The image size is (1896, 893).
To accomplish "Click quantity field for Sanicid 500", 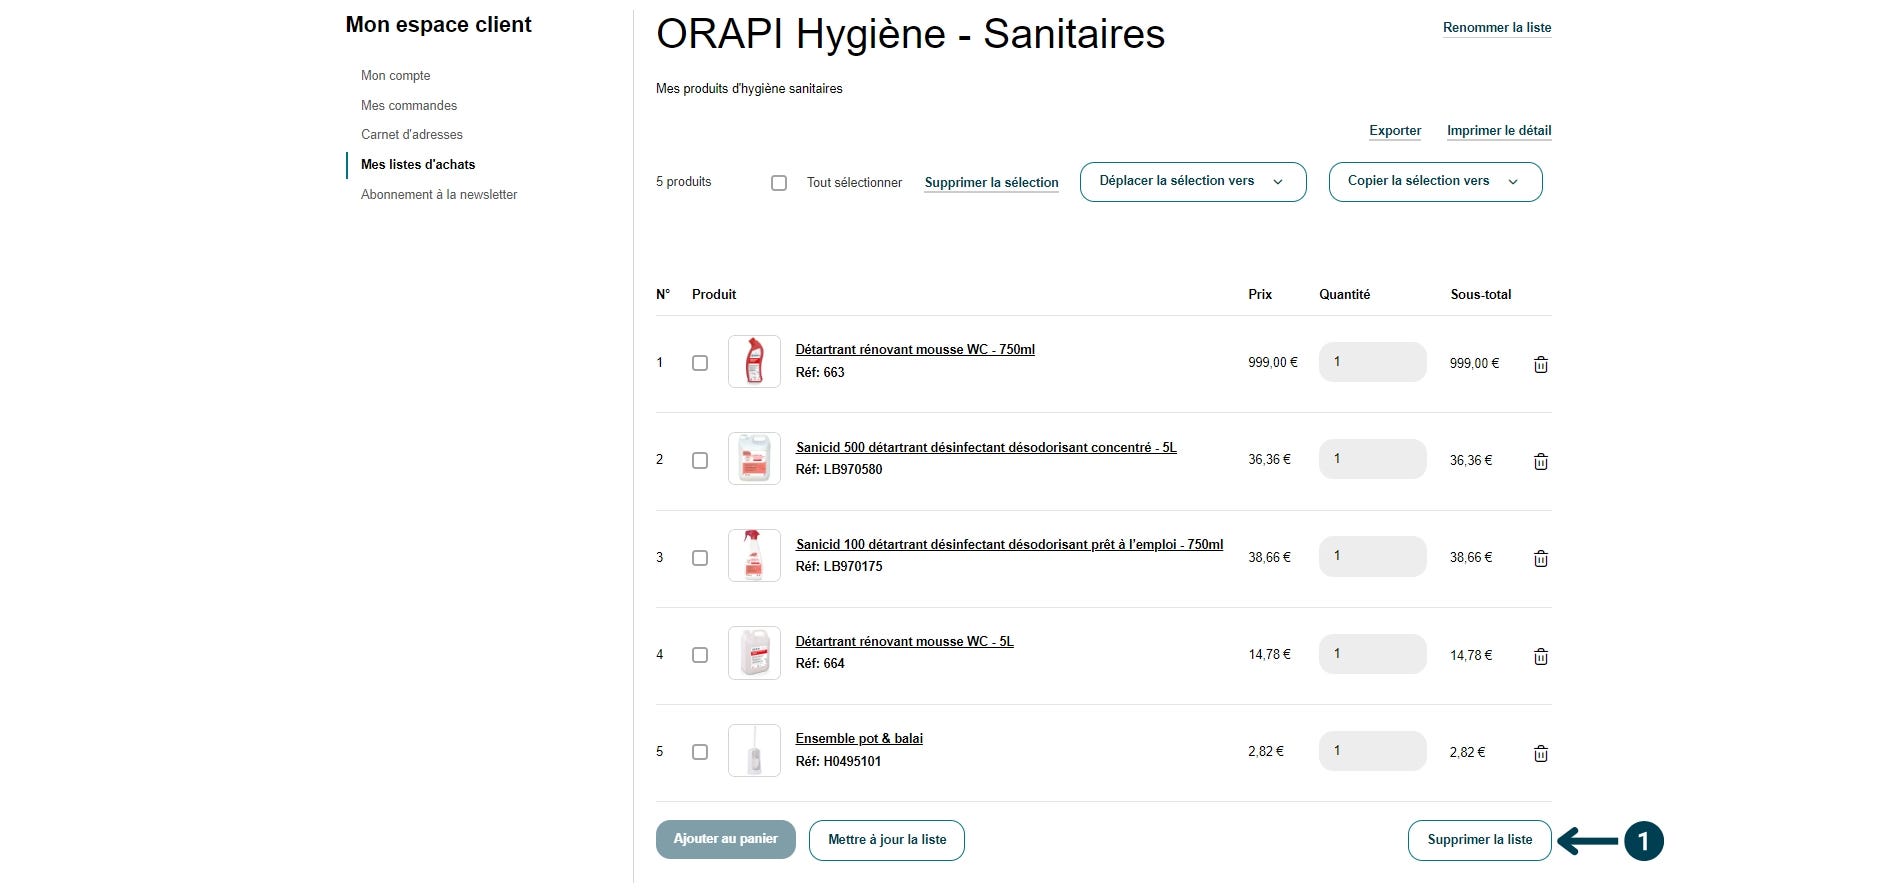I will 1372,459.
